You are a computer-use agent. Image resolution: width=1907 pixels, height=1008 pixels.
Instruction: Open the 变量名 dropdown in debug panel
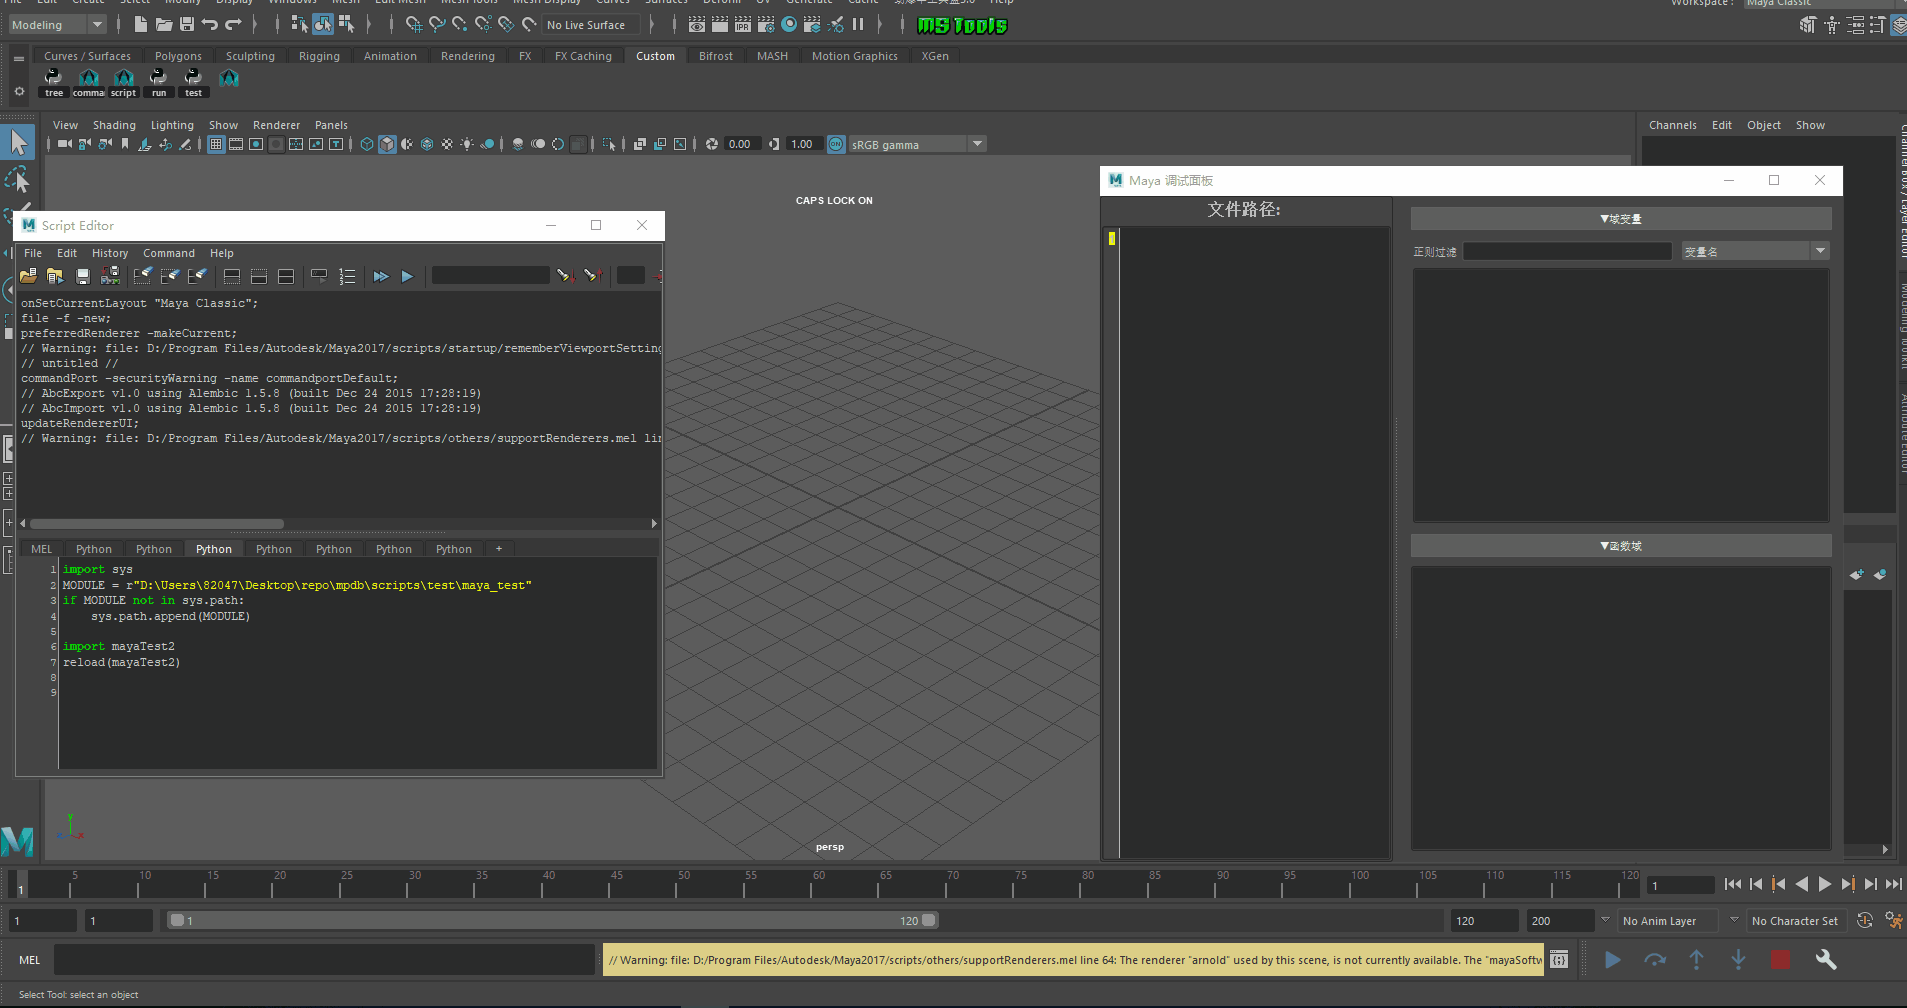(1755, 251)
